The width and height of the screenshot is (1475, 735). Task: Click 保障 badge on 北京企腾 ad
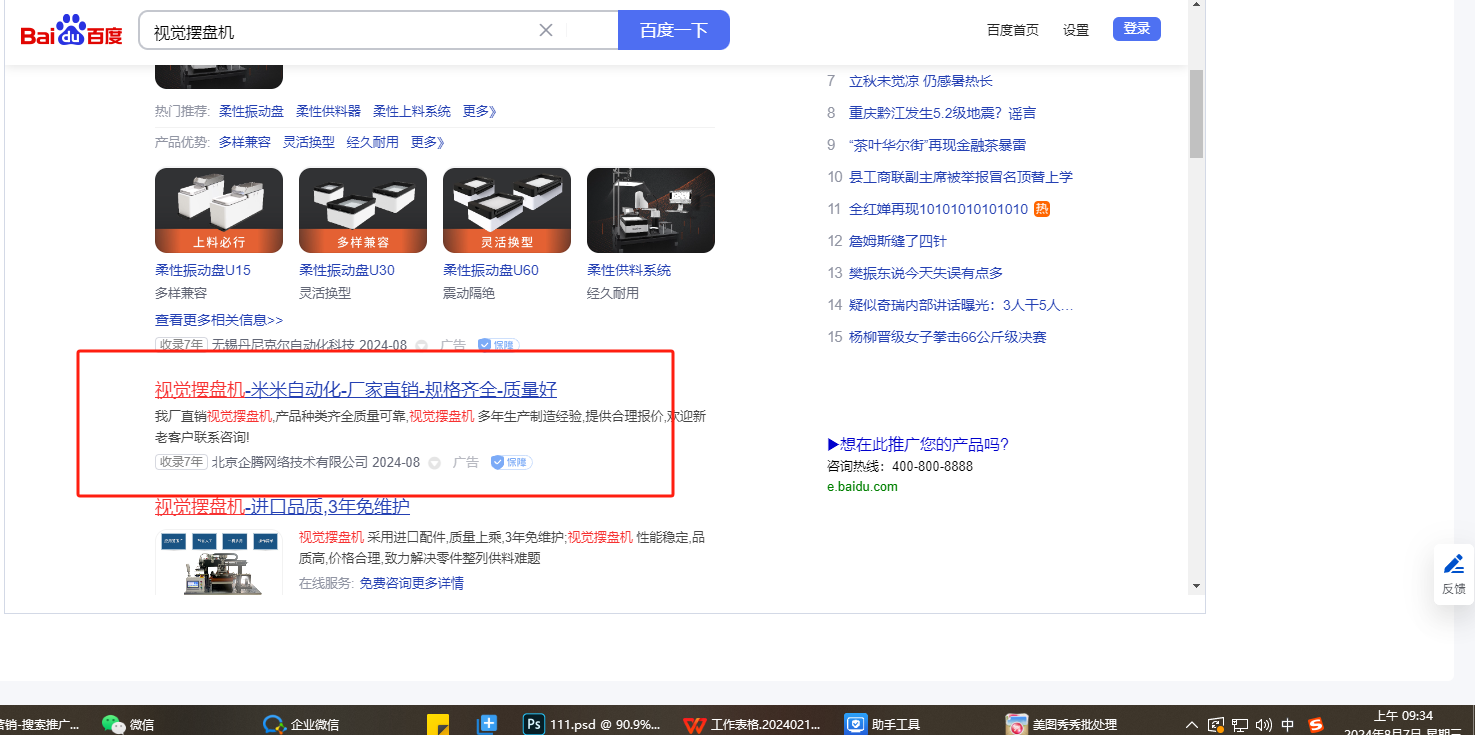[x=511, y=462]
